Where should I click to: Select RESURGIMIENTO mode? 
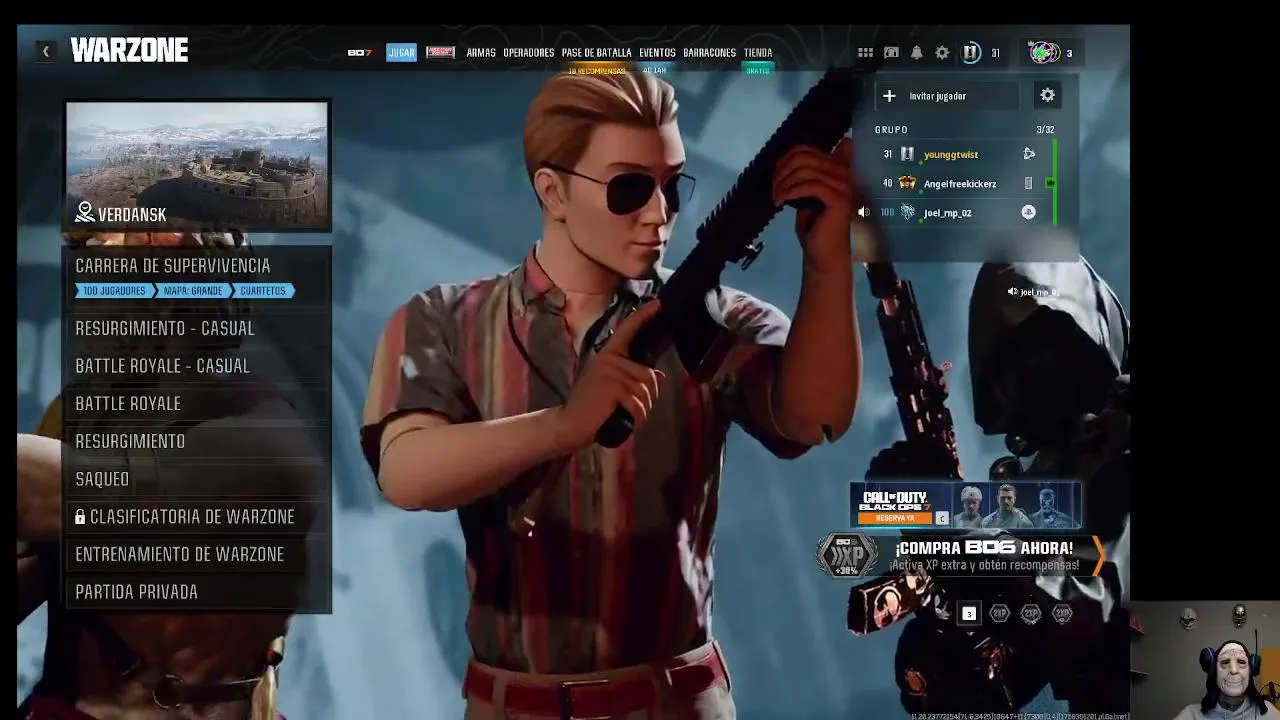[198, 442]
